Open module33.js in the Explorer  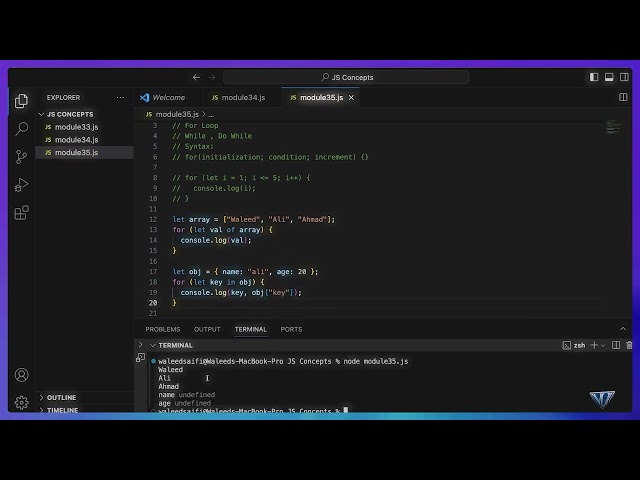[84, 127]
